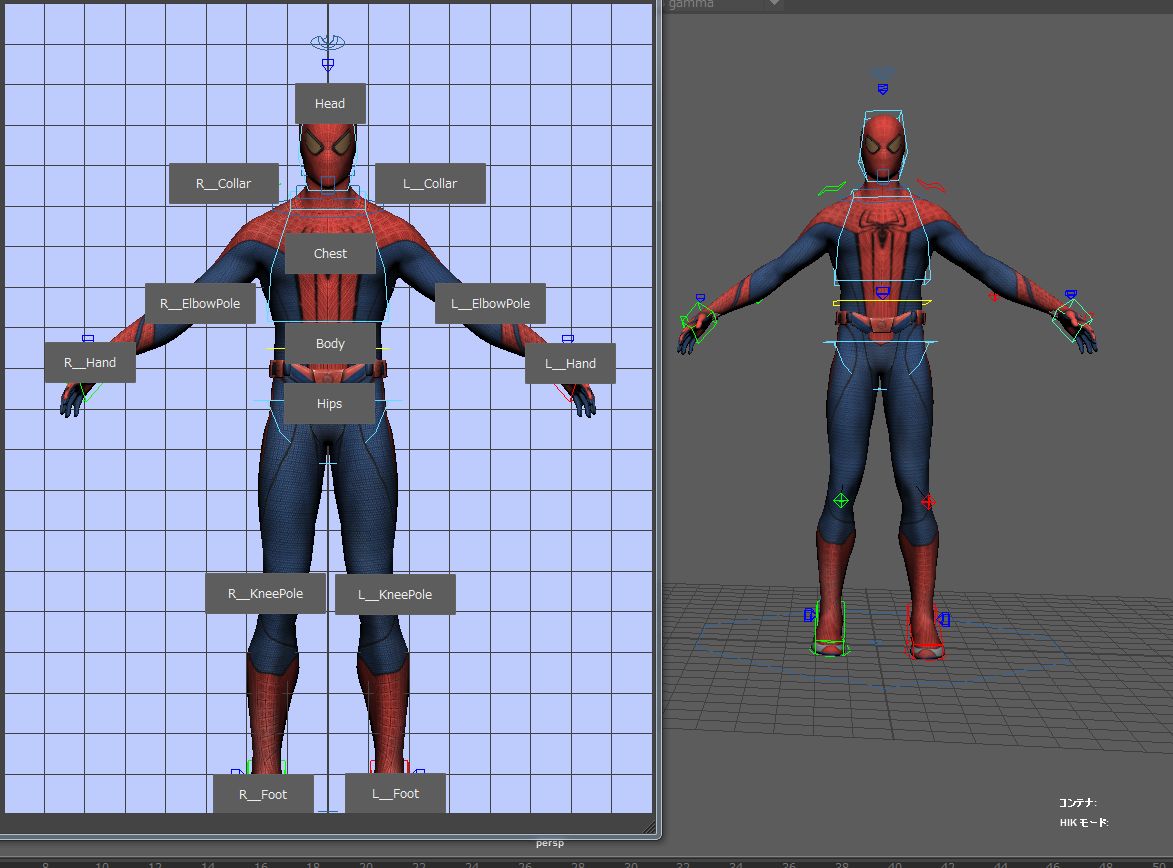Select the Chest control button
This screenshot has width=1173, height=868.
click(x=330, y=254)
